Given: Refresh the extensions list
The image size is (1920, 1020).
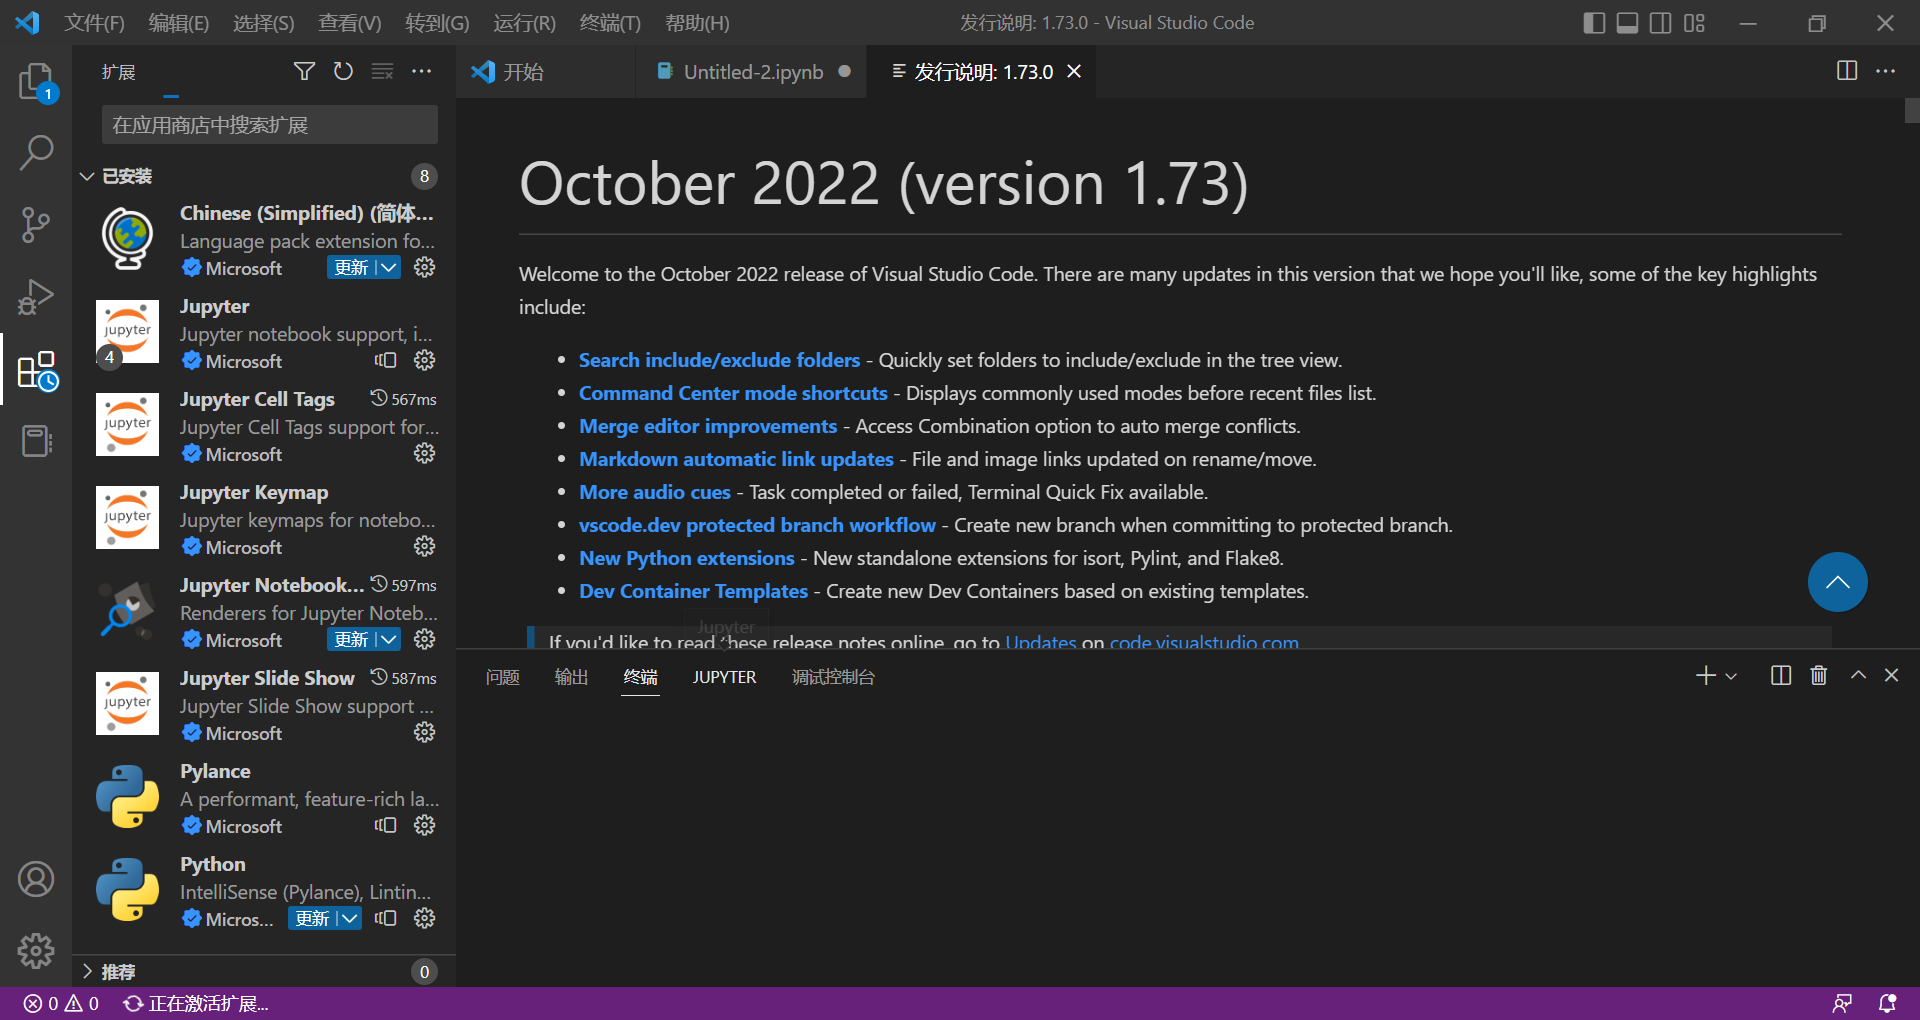Looking at the screenshot, I should coord(343,71).
